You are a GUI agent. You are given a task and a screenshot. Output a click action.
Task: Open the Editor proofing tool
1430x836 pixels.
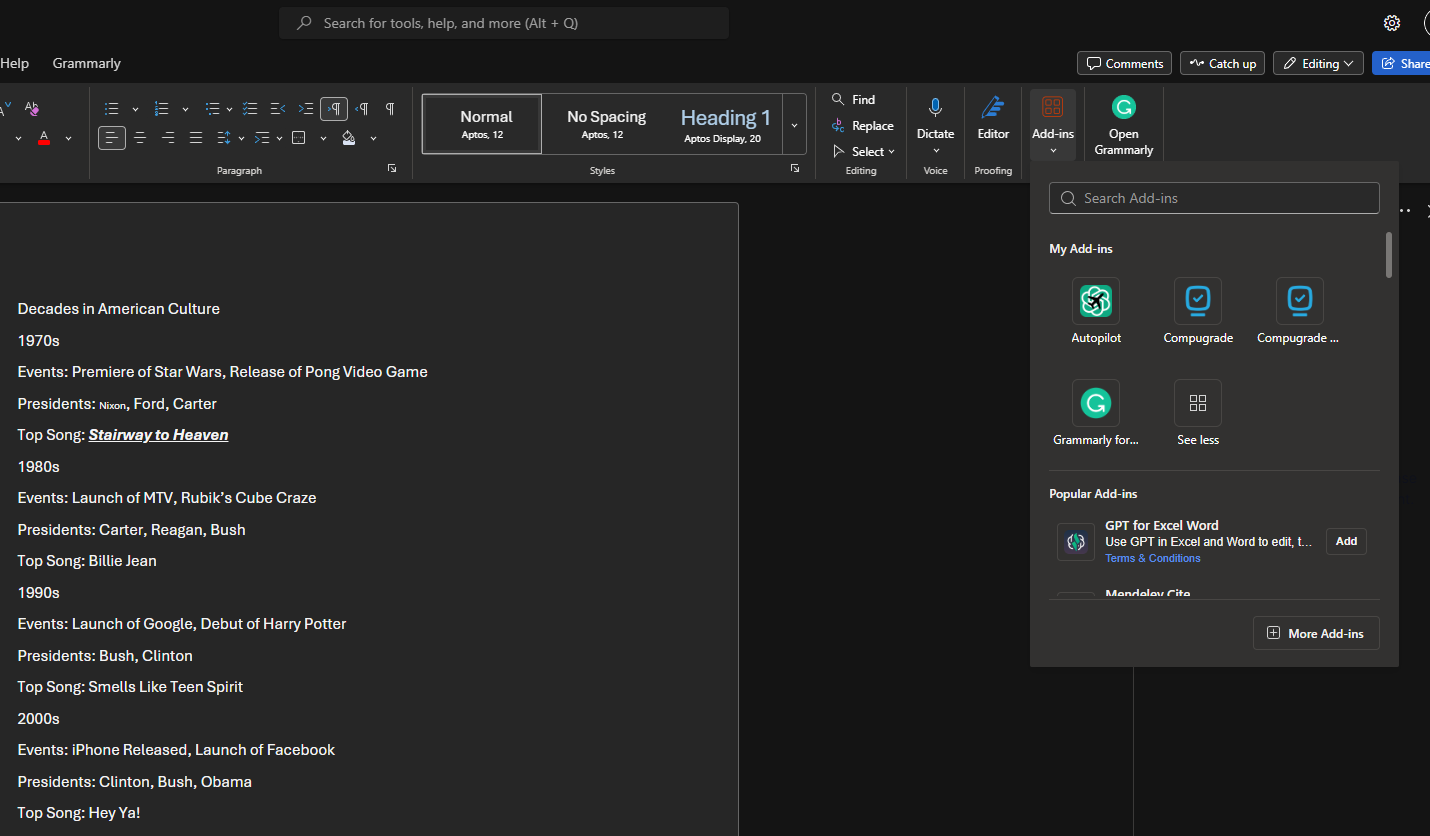coord(993,118)
